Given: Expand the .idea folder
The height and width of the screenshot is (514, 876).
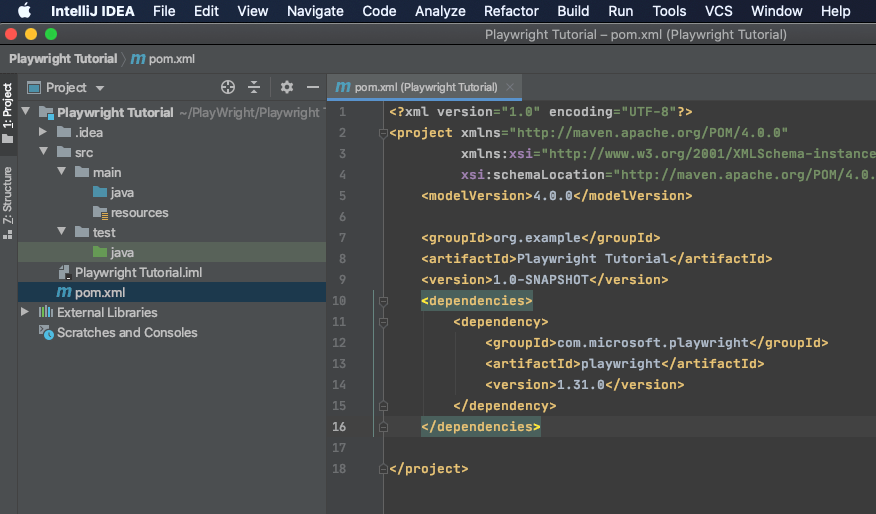Looking at the screenshot, I should pos(43,132).
